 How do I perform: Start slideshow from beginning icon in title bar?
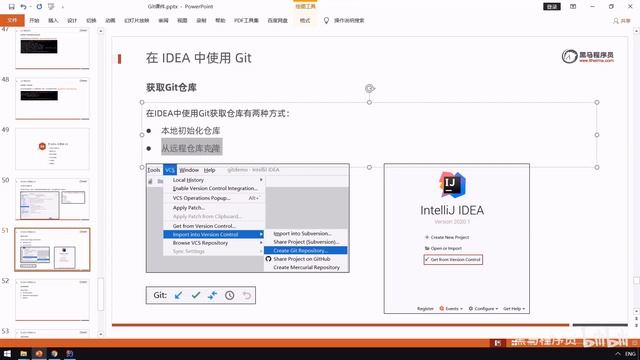click(x=51, y=7)
